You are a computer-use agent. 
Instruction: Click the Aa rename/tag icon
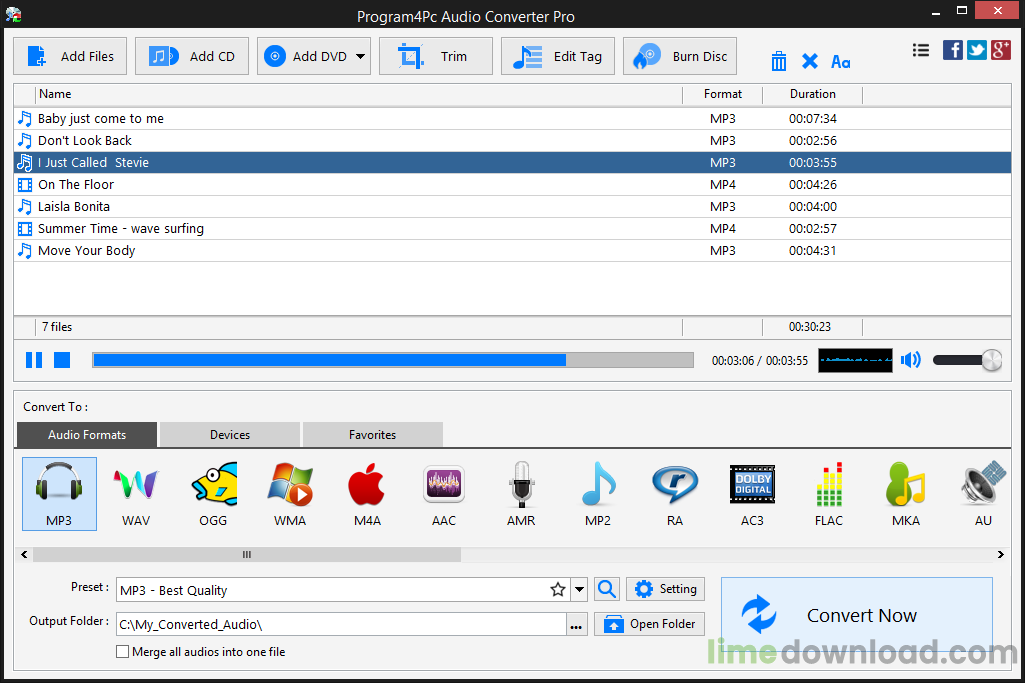(x=841, y=61)
